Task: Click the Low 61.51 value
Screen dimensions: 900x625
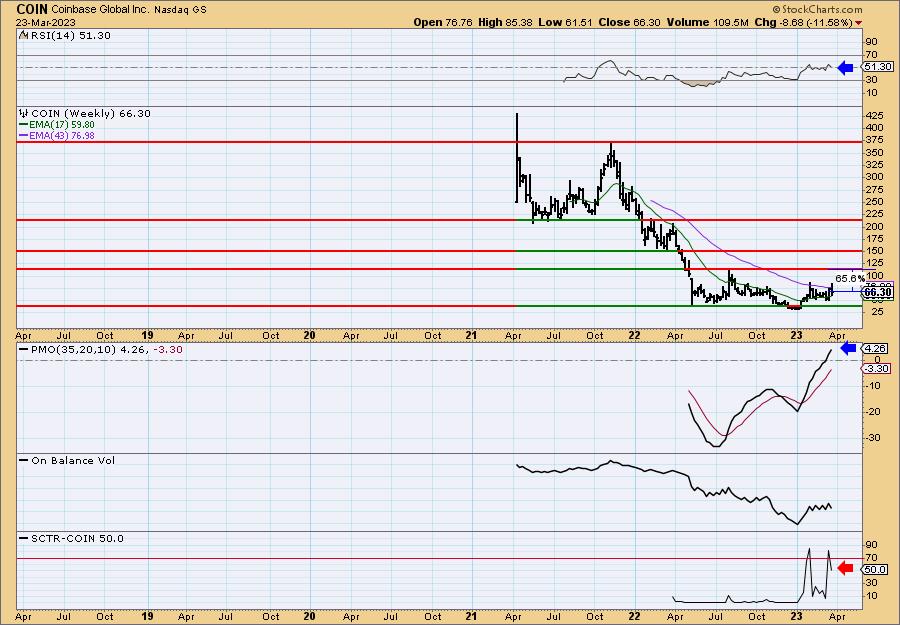Action: 565,22
